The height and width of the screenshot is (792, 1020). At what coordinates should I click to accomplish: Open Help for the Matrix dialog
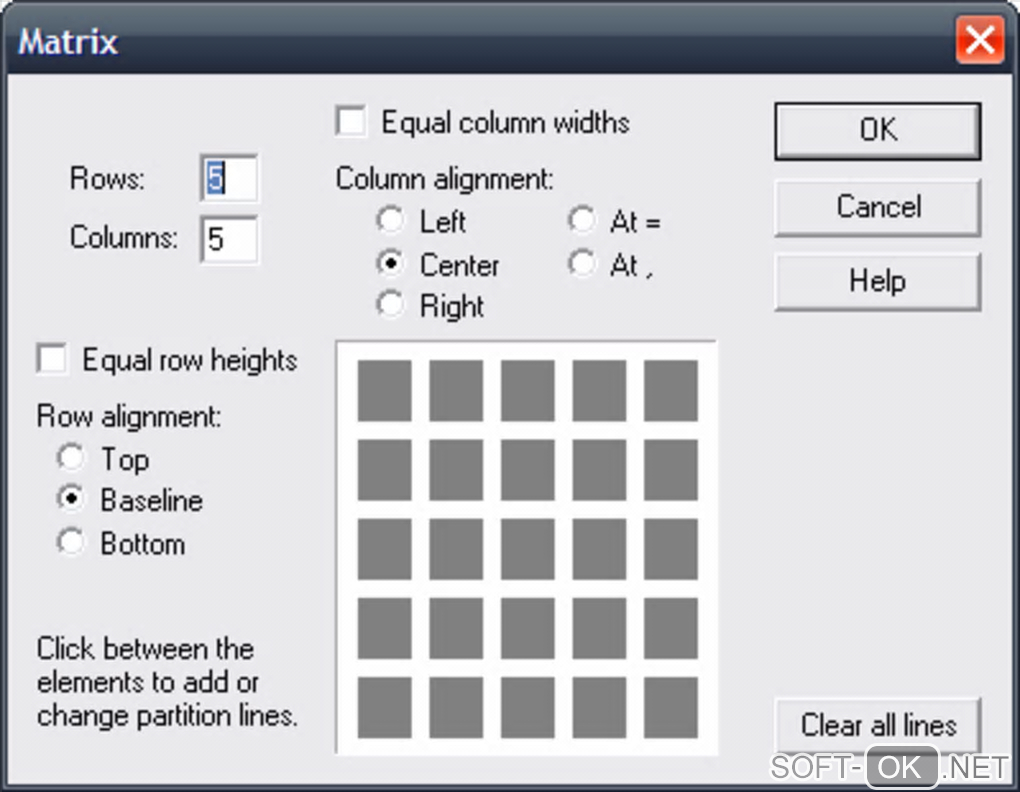tap(878, 282)
